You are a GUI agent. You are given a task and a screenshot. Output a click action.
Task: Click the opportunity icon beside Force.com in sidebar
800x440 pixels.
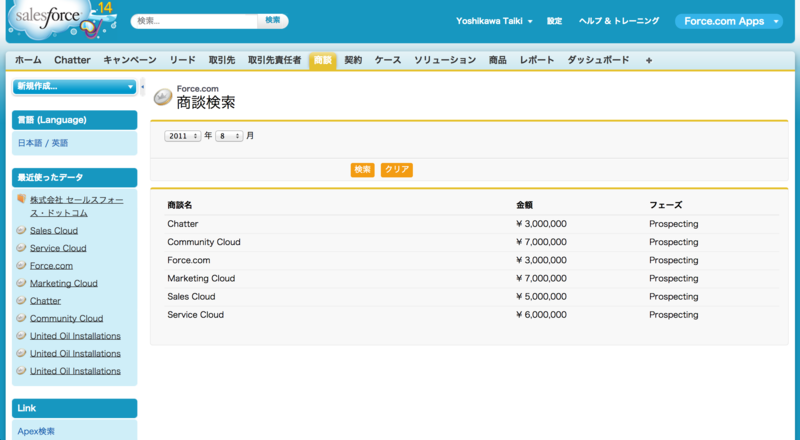pyautogui.click(x=21, y=265)
